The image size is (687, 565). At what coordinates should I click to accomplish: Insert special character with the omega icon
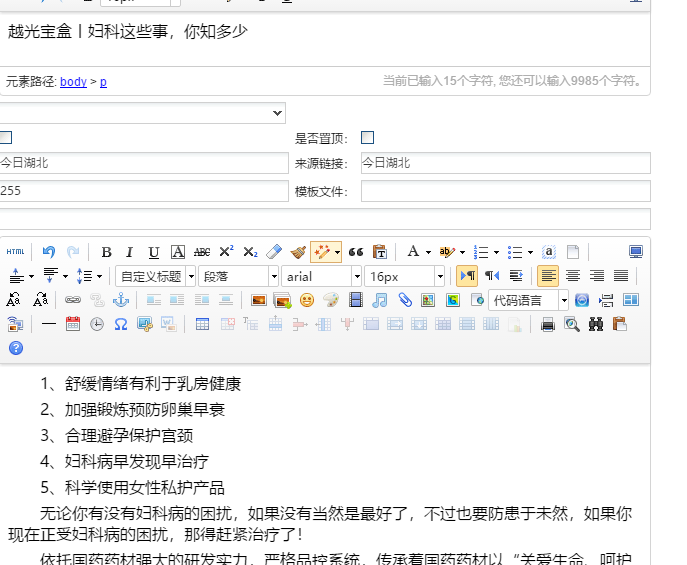pos(121,324)
